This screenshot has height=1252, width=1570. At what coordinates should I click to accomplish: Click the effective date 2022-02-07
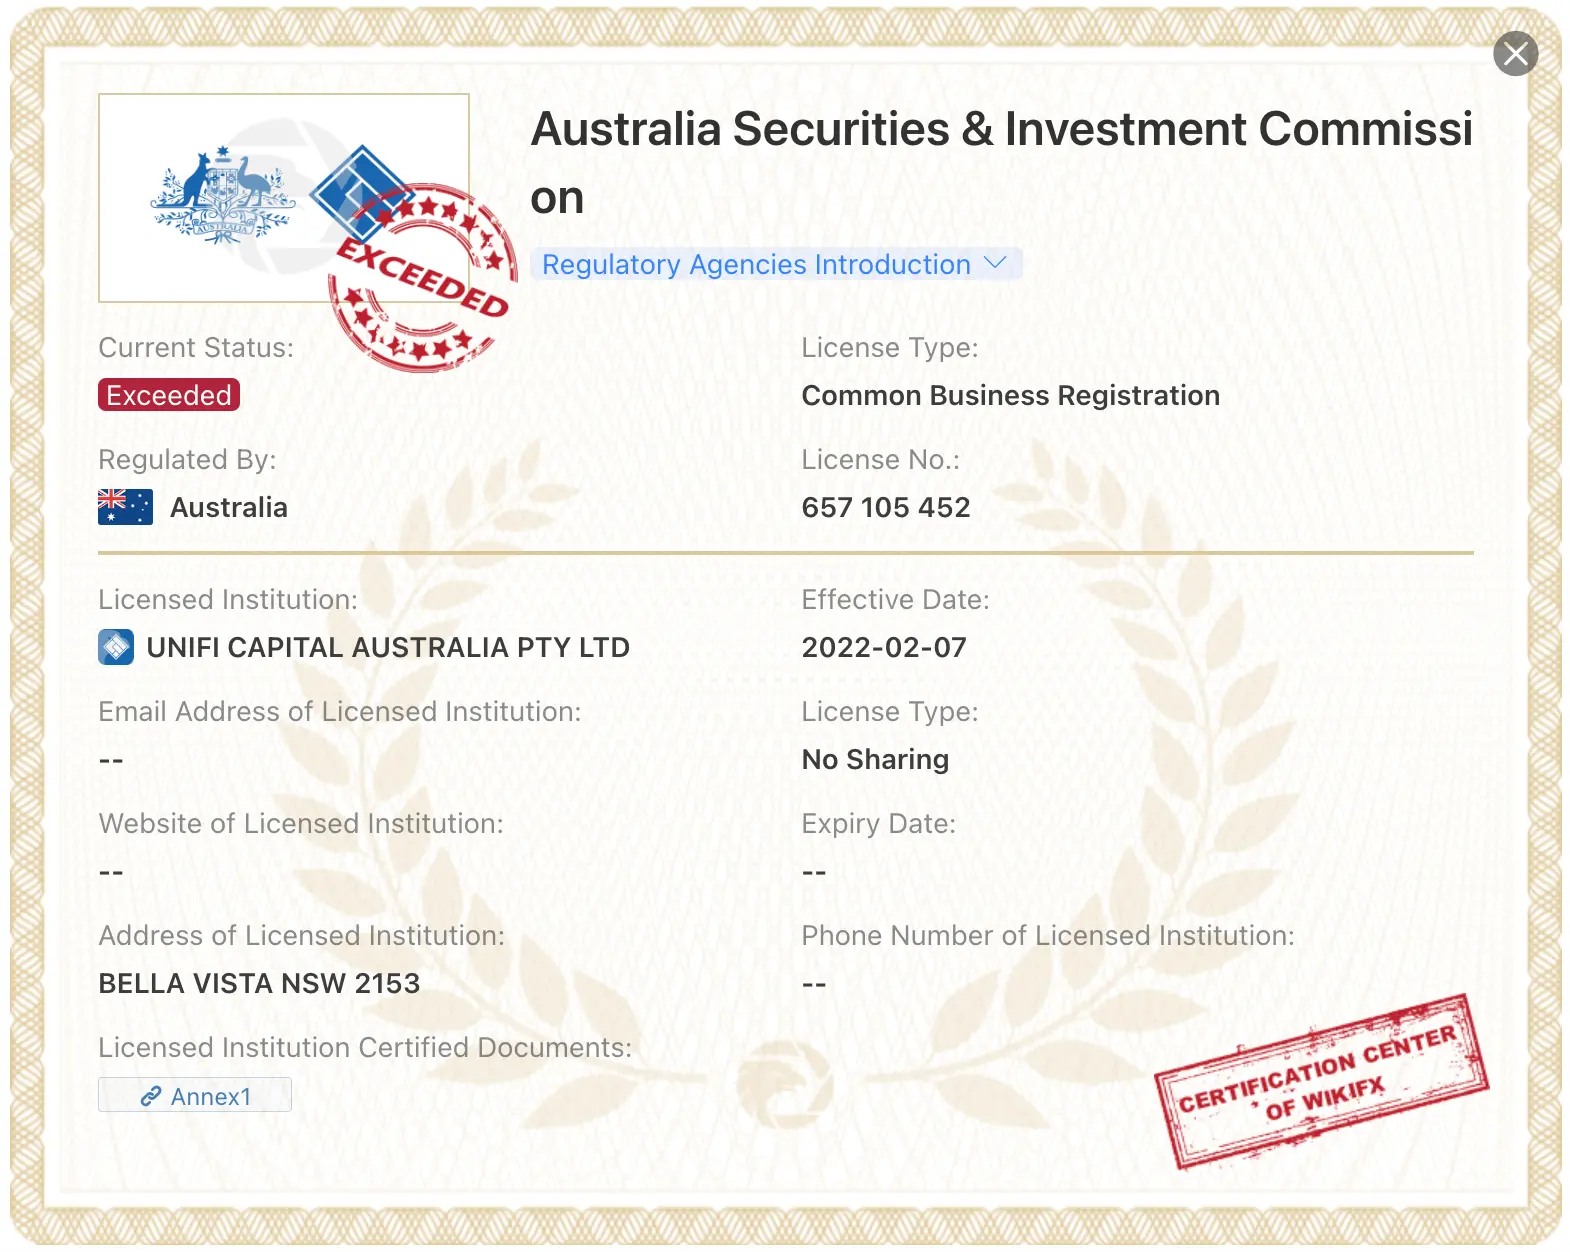883,647
